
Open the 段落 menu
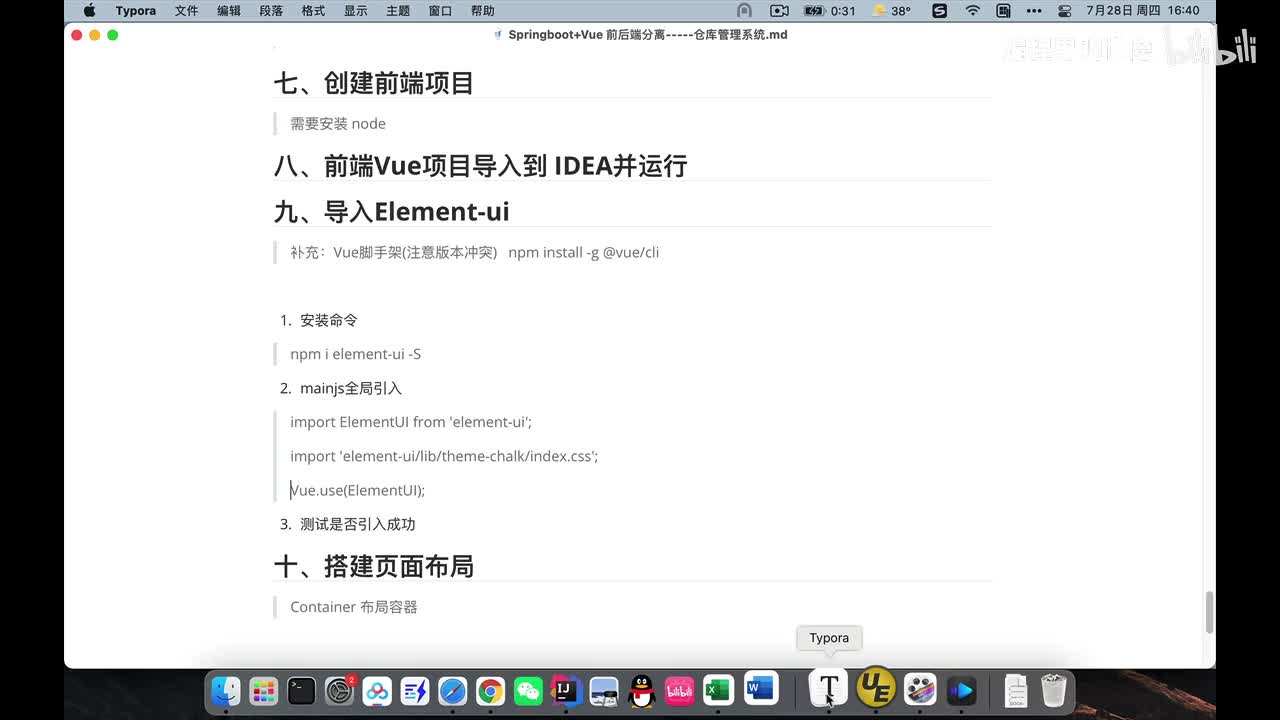tap(271, 11)
